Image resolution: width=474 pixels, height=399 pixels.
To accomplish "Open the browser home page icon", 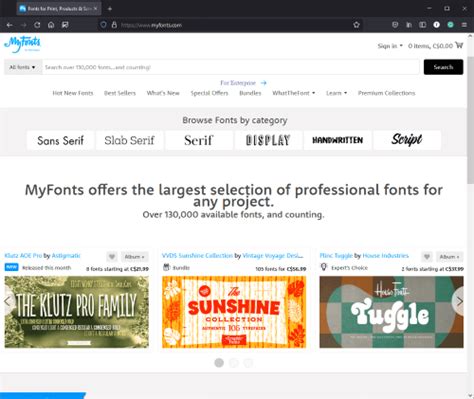I will (x=51, y=25).
